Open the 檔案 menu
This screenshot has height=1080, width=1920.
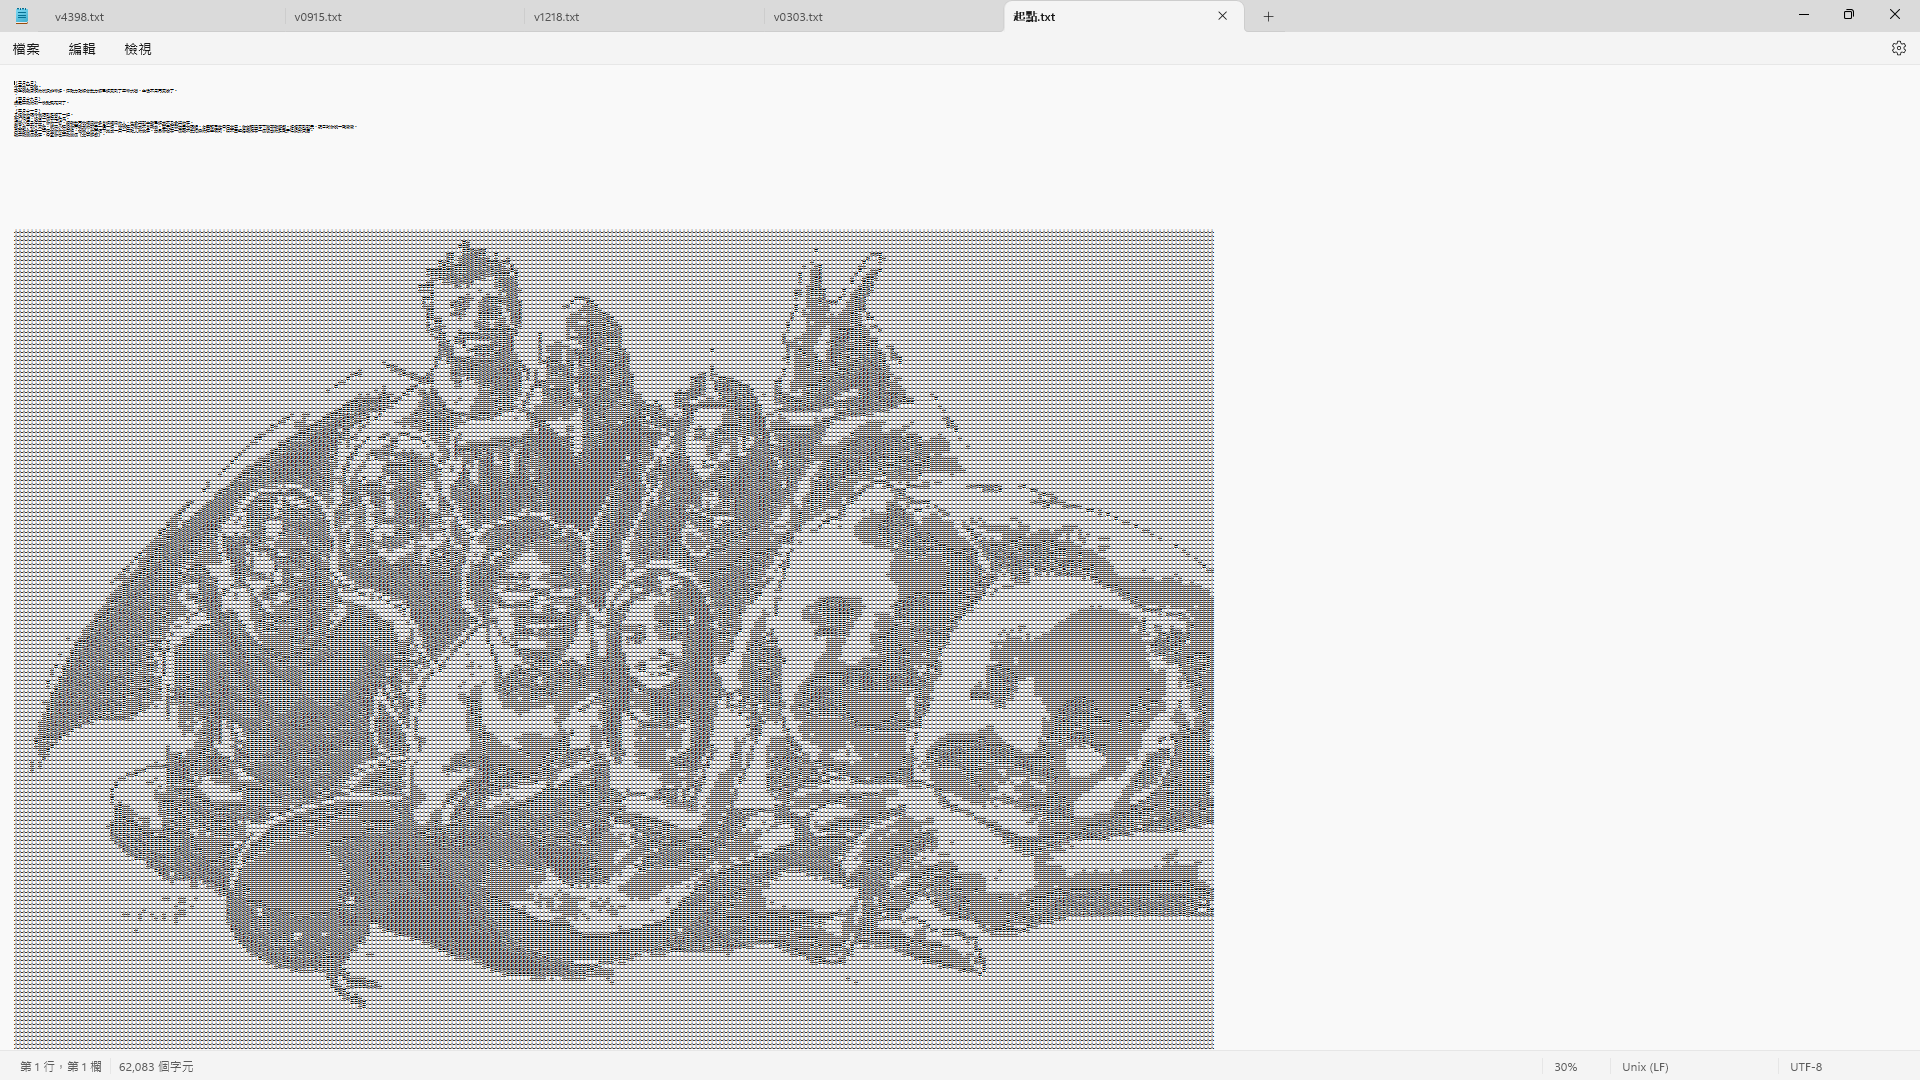point(26,49)
